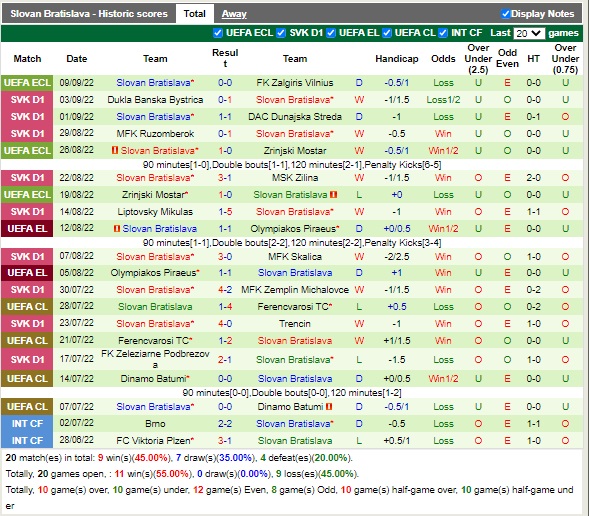Image resolution: width=589 pixels, height=516 pixels.
Task: Open Zrinjski Mostar link on 26/08/22 row
Action: [295, 150]
